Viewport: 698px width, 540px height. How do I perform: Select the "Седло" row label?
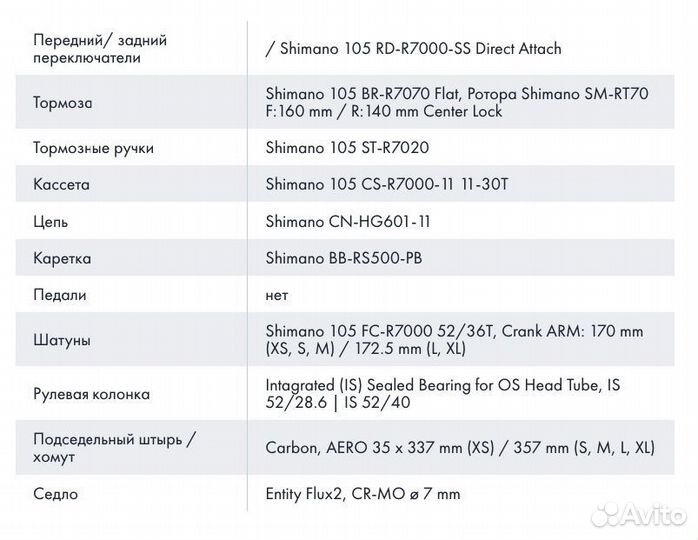[x=56, y=494]
